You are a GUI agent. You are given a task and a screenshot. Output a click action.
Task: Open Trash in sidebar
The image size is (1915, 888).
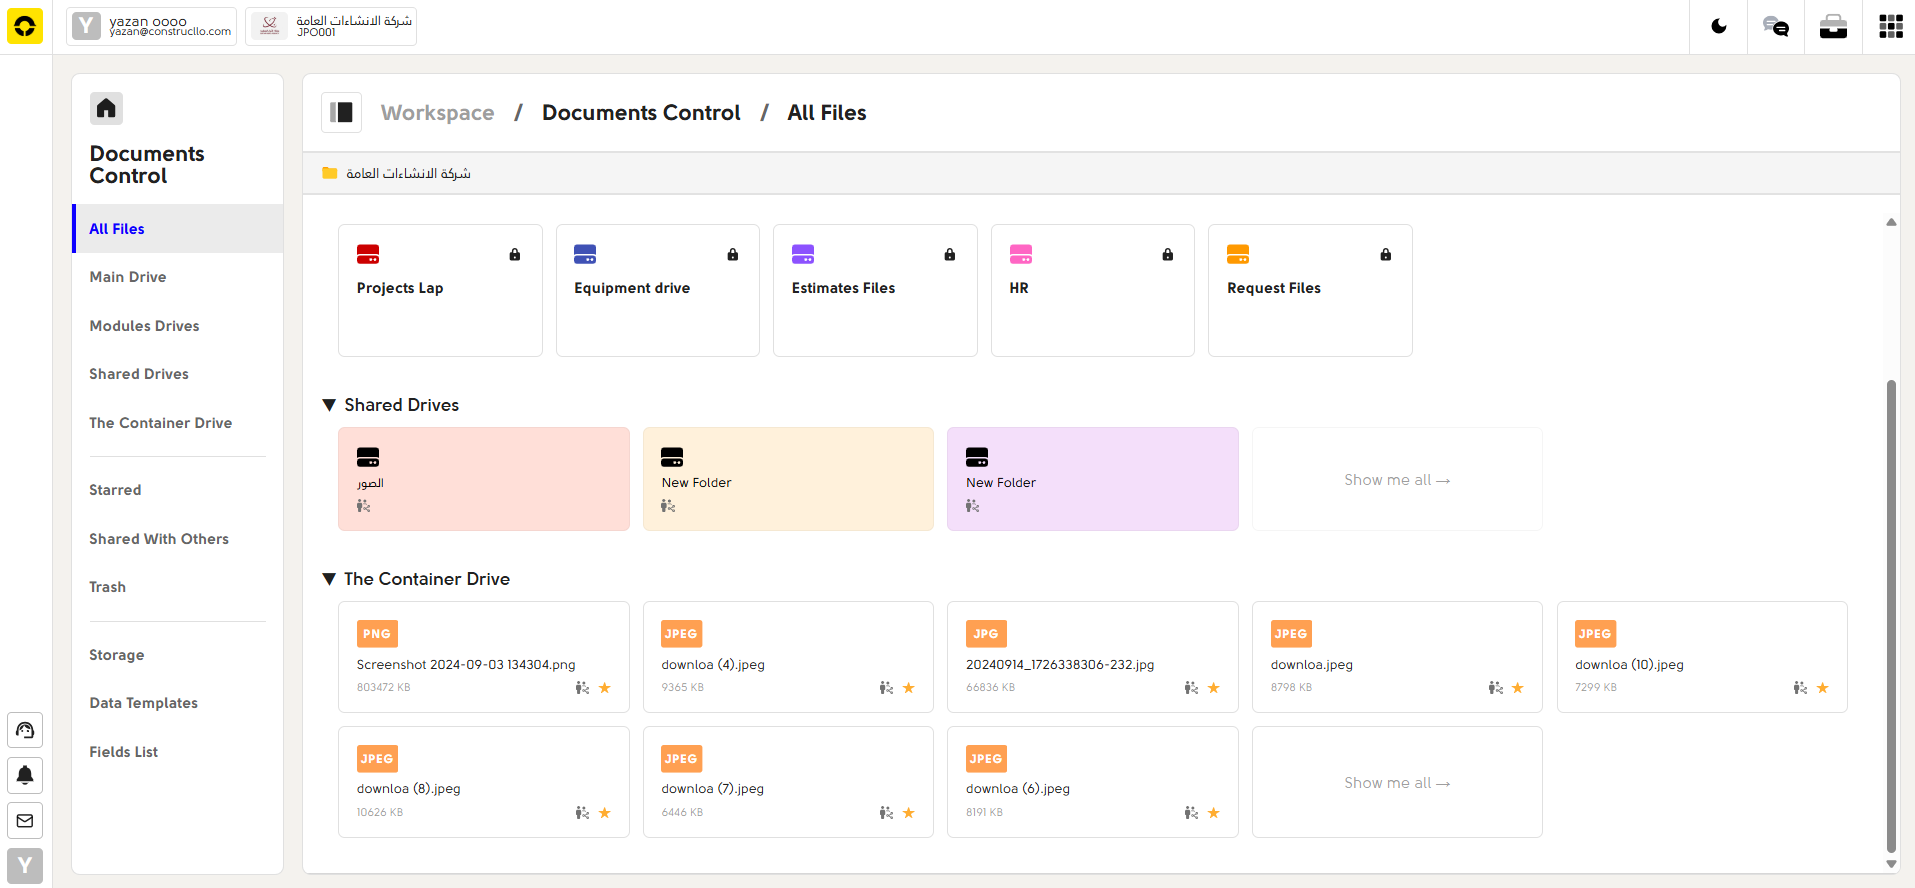178,587
